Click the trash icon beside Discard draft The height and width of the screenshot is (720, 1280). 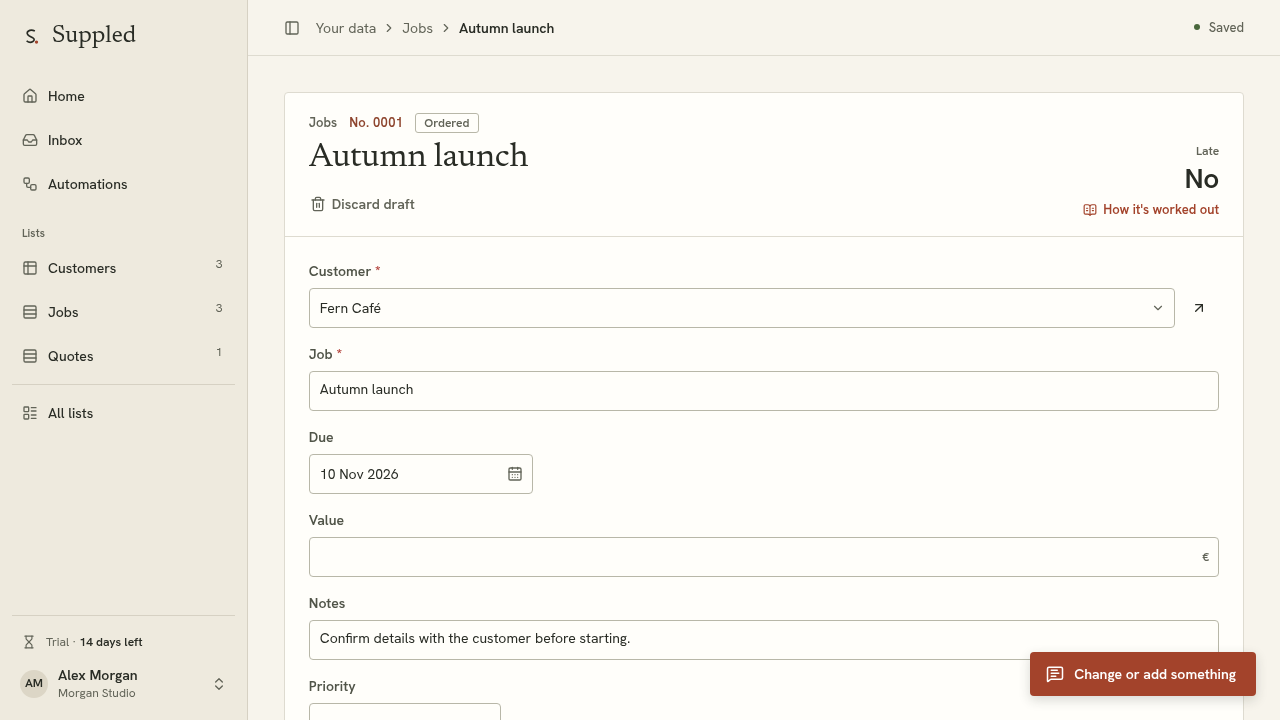tap(318, 204)
